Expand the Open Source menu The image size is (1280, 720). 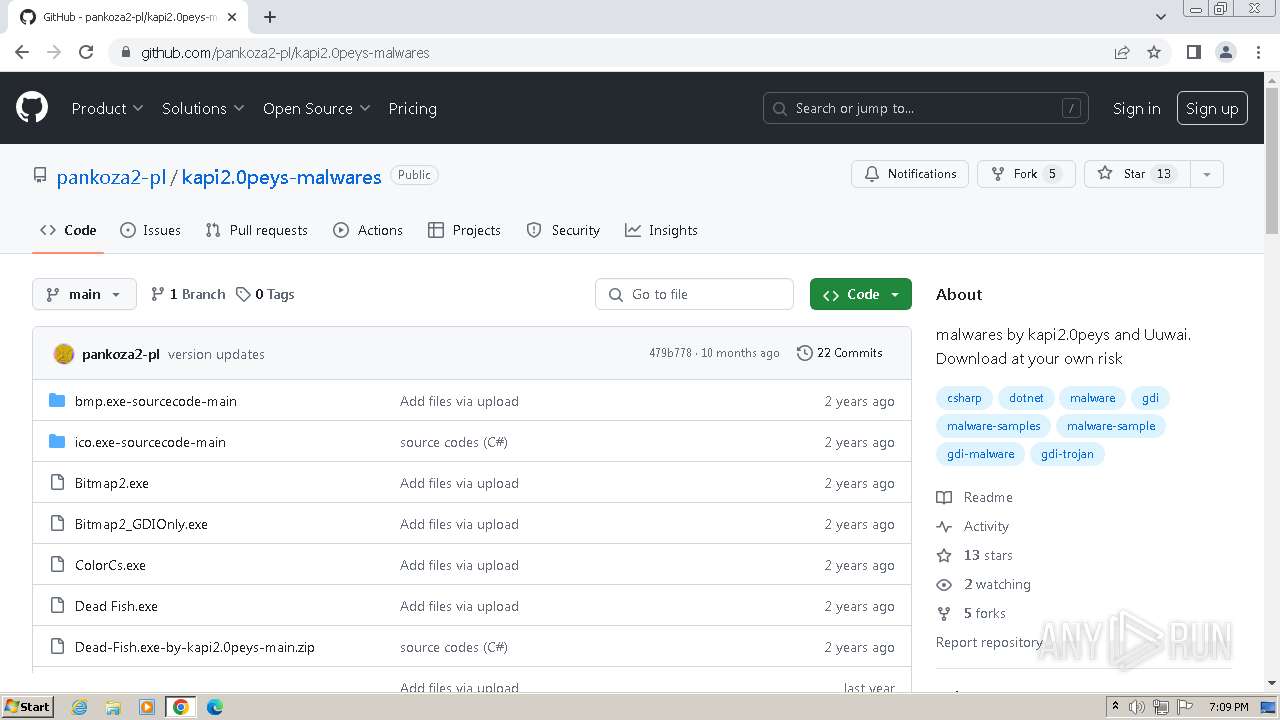(316, 108)
